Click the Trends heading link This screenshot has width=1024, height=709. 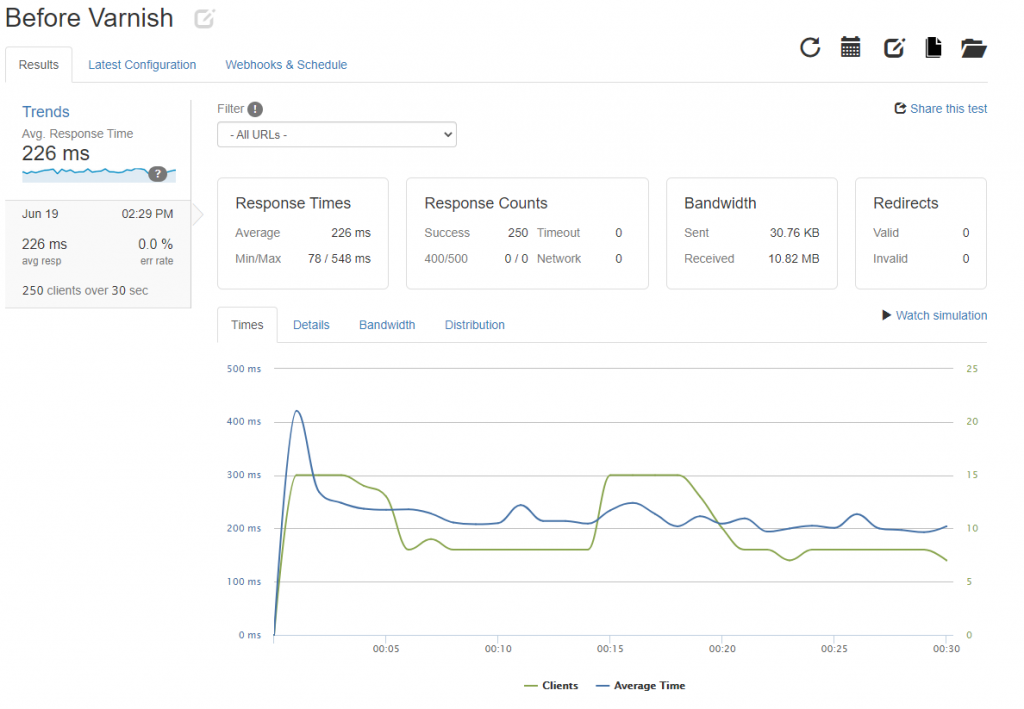(46, 112)
